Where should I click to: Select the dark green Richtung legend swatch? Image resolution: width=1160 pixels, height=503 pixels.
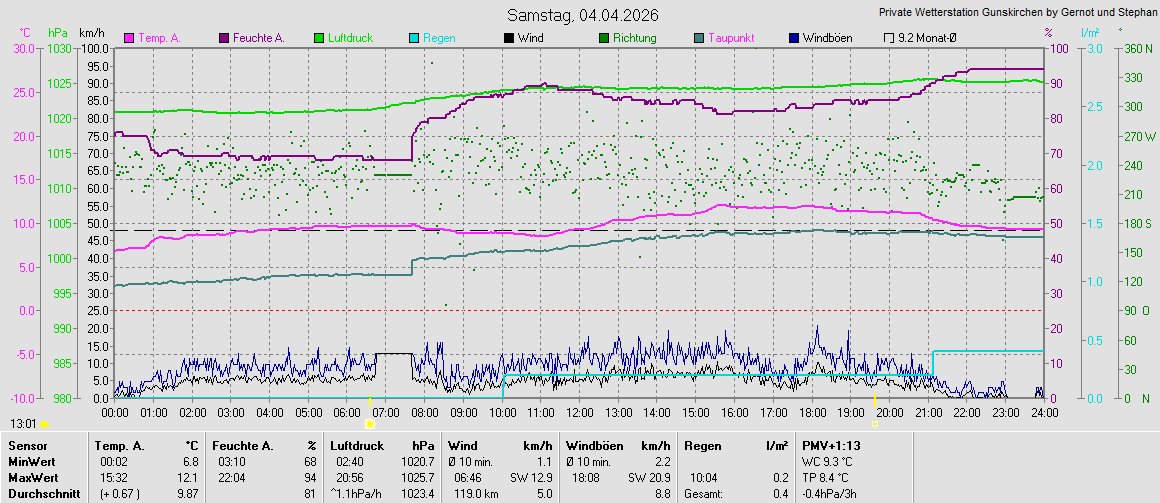point(604,38)
